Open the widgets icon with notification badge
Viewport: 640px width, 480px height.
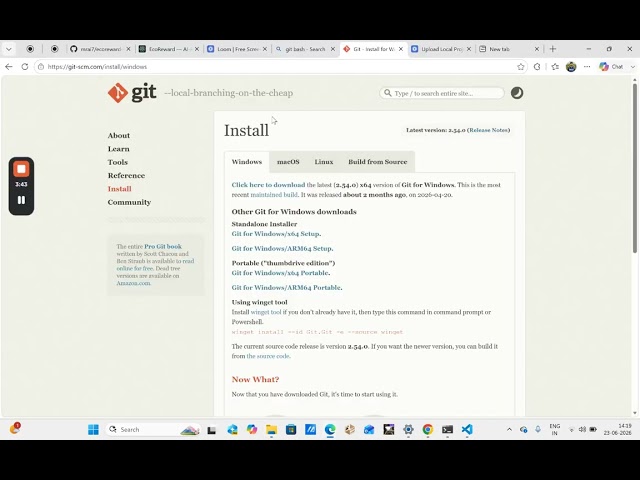pyautogui.click(x=15, y=429)
